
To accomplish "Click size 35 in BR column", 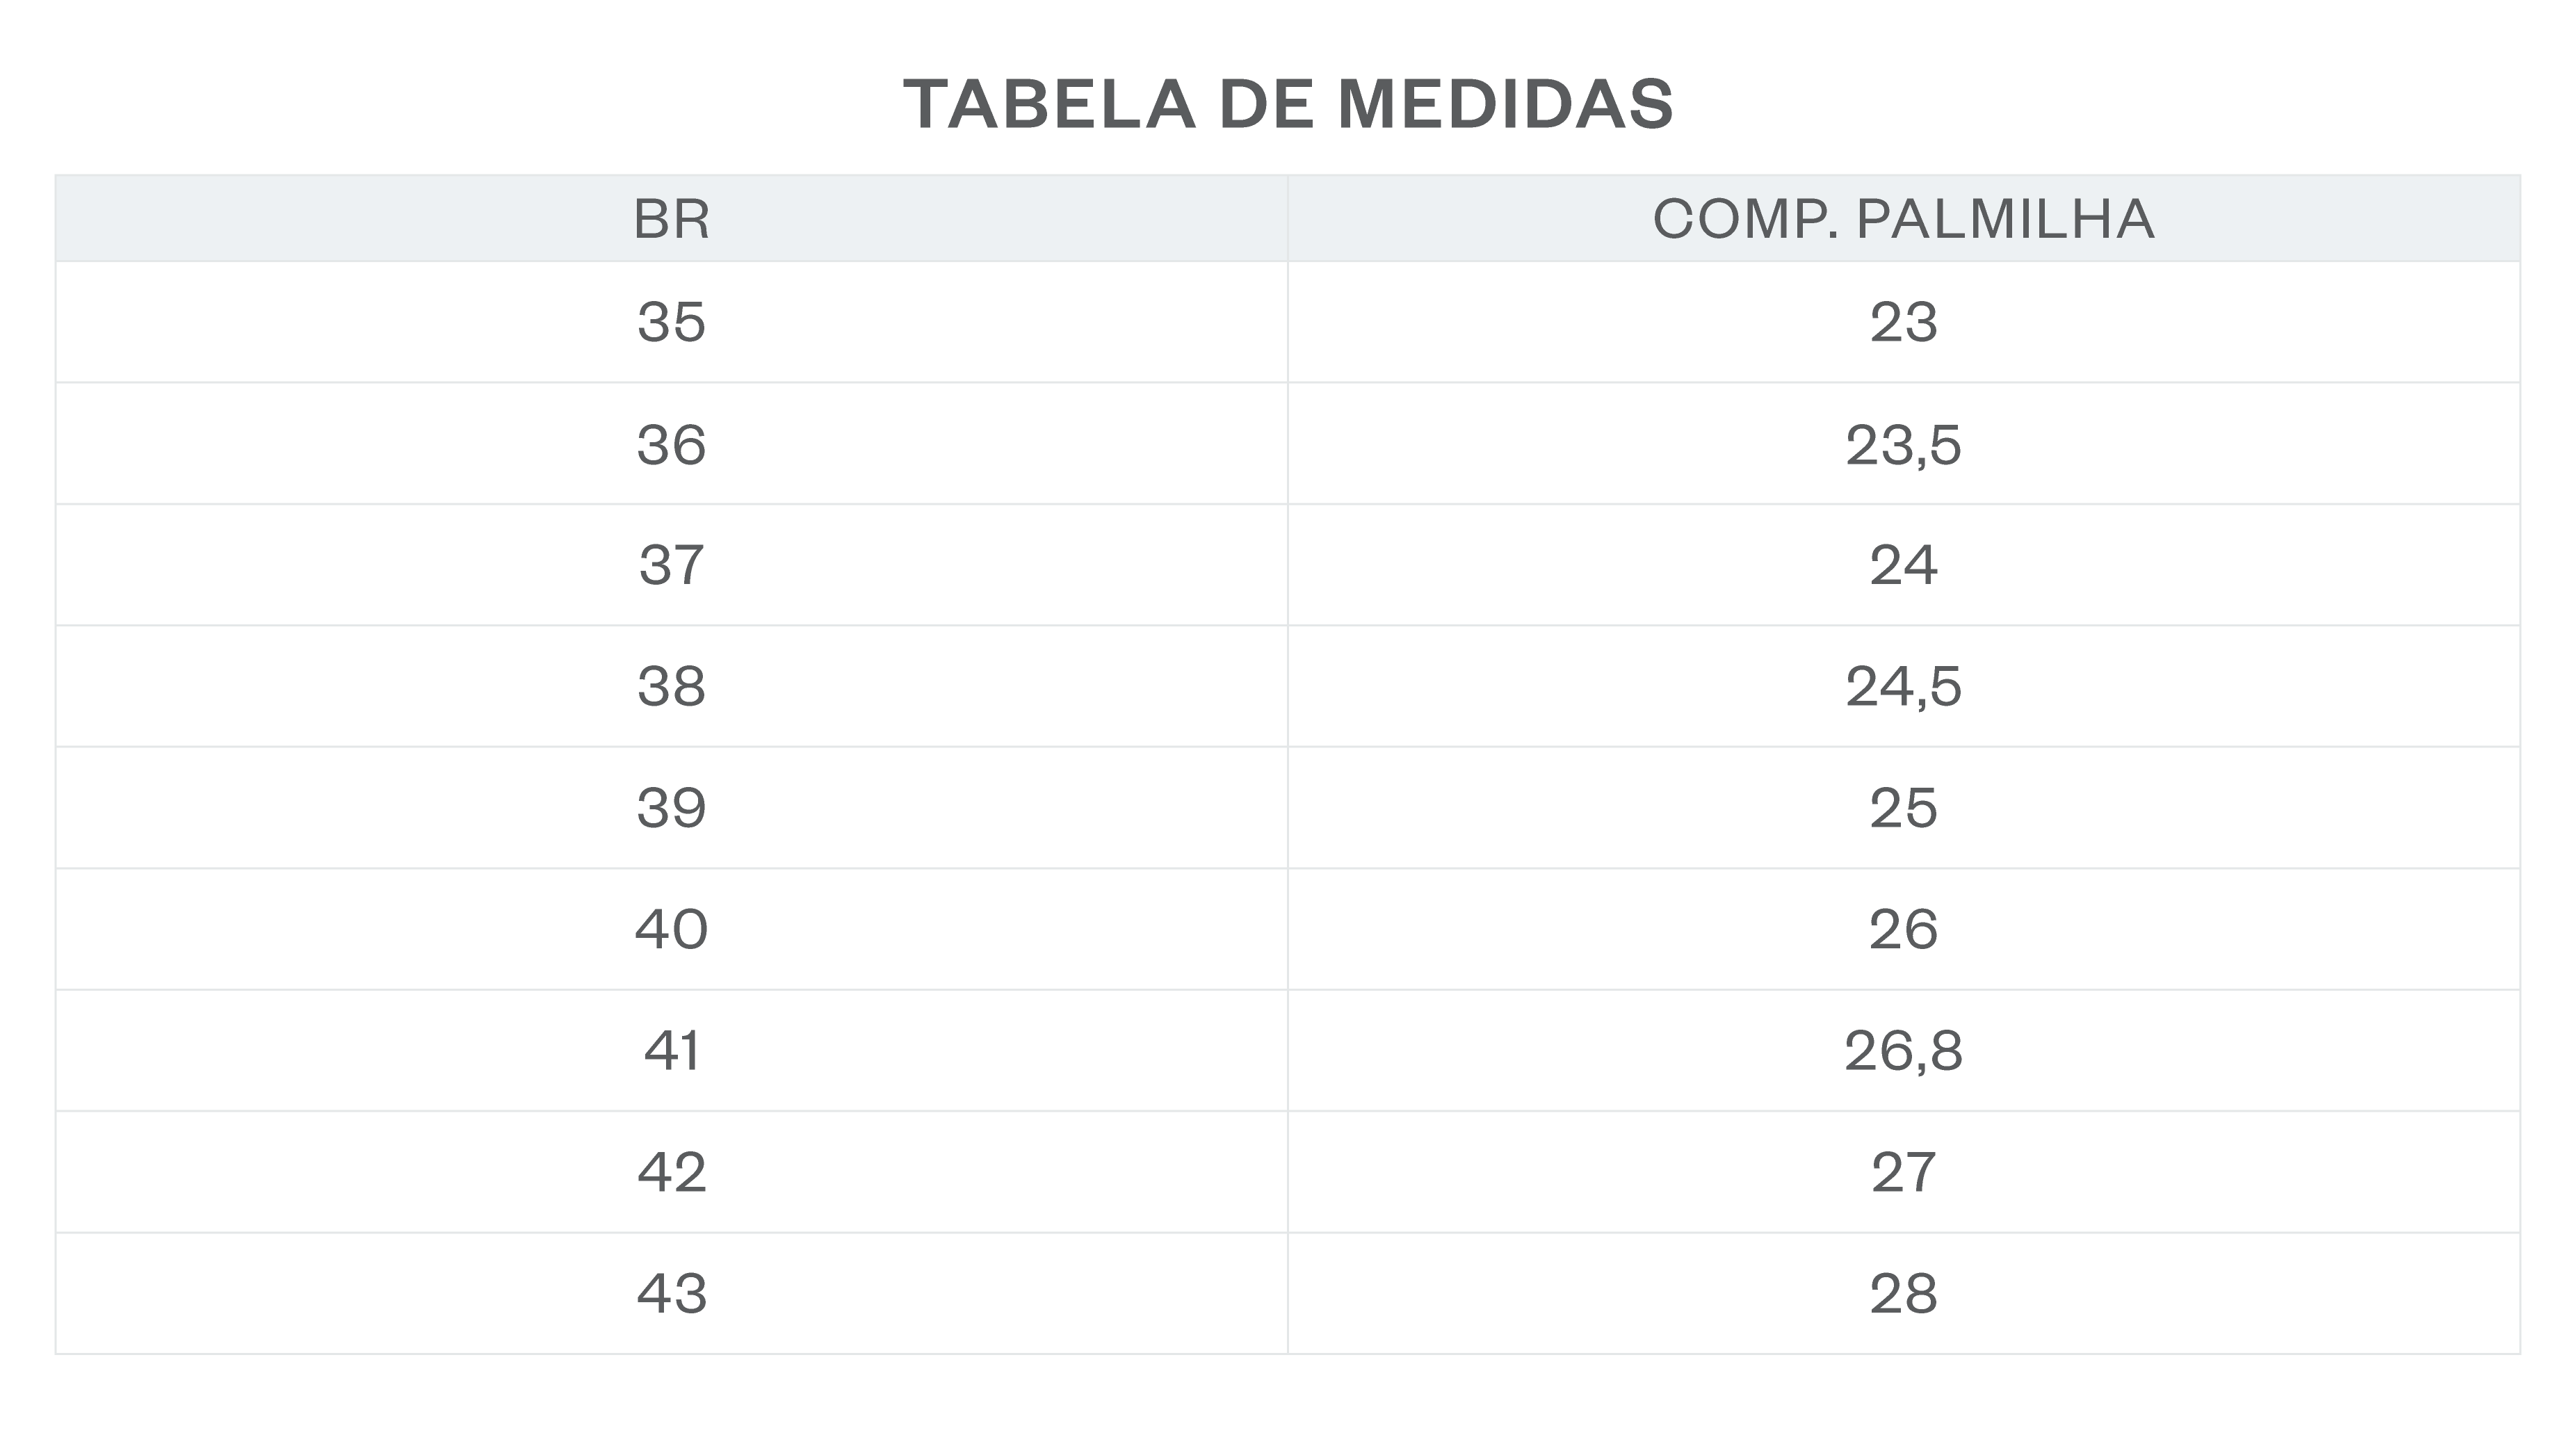I will (x=671, y=322).
